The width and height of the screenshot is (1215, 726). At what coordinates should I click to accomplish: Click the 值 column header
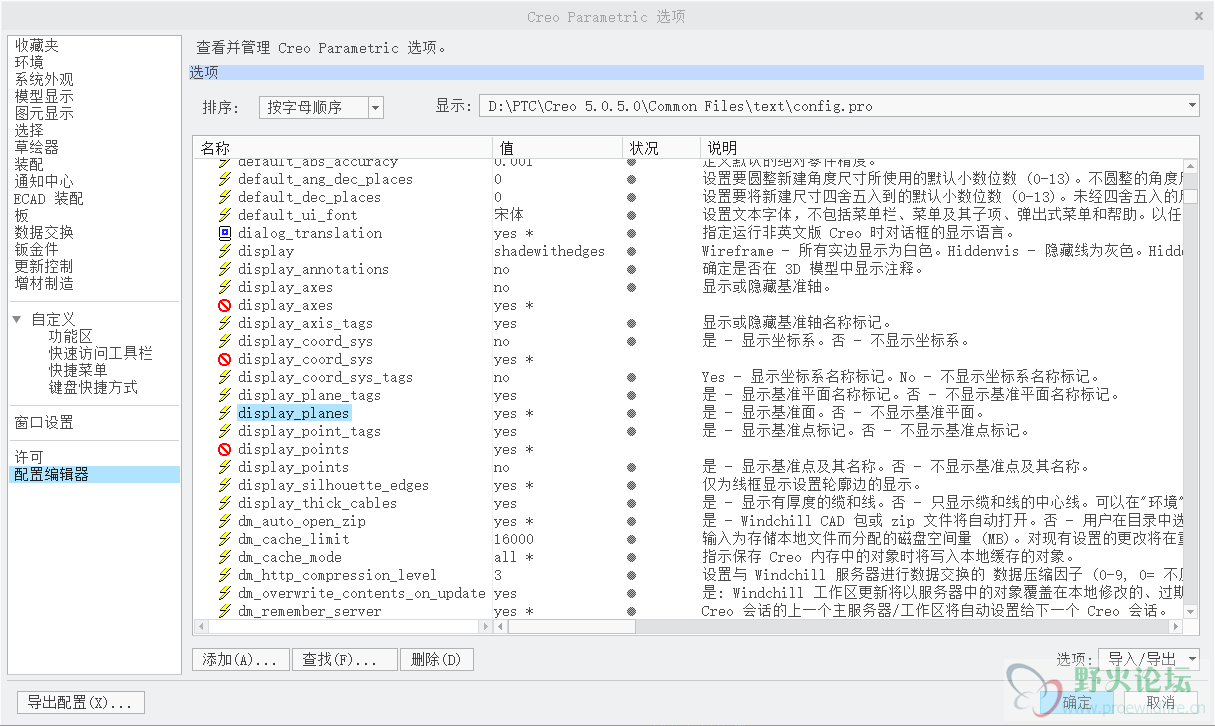(557, 148)
